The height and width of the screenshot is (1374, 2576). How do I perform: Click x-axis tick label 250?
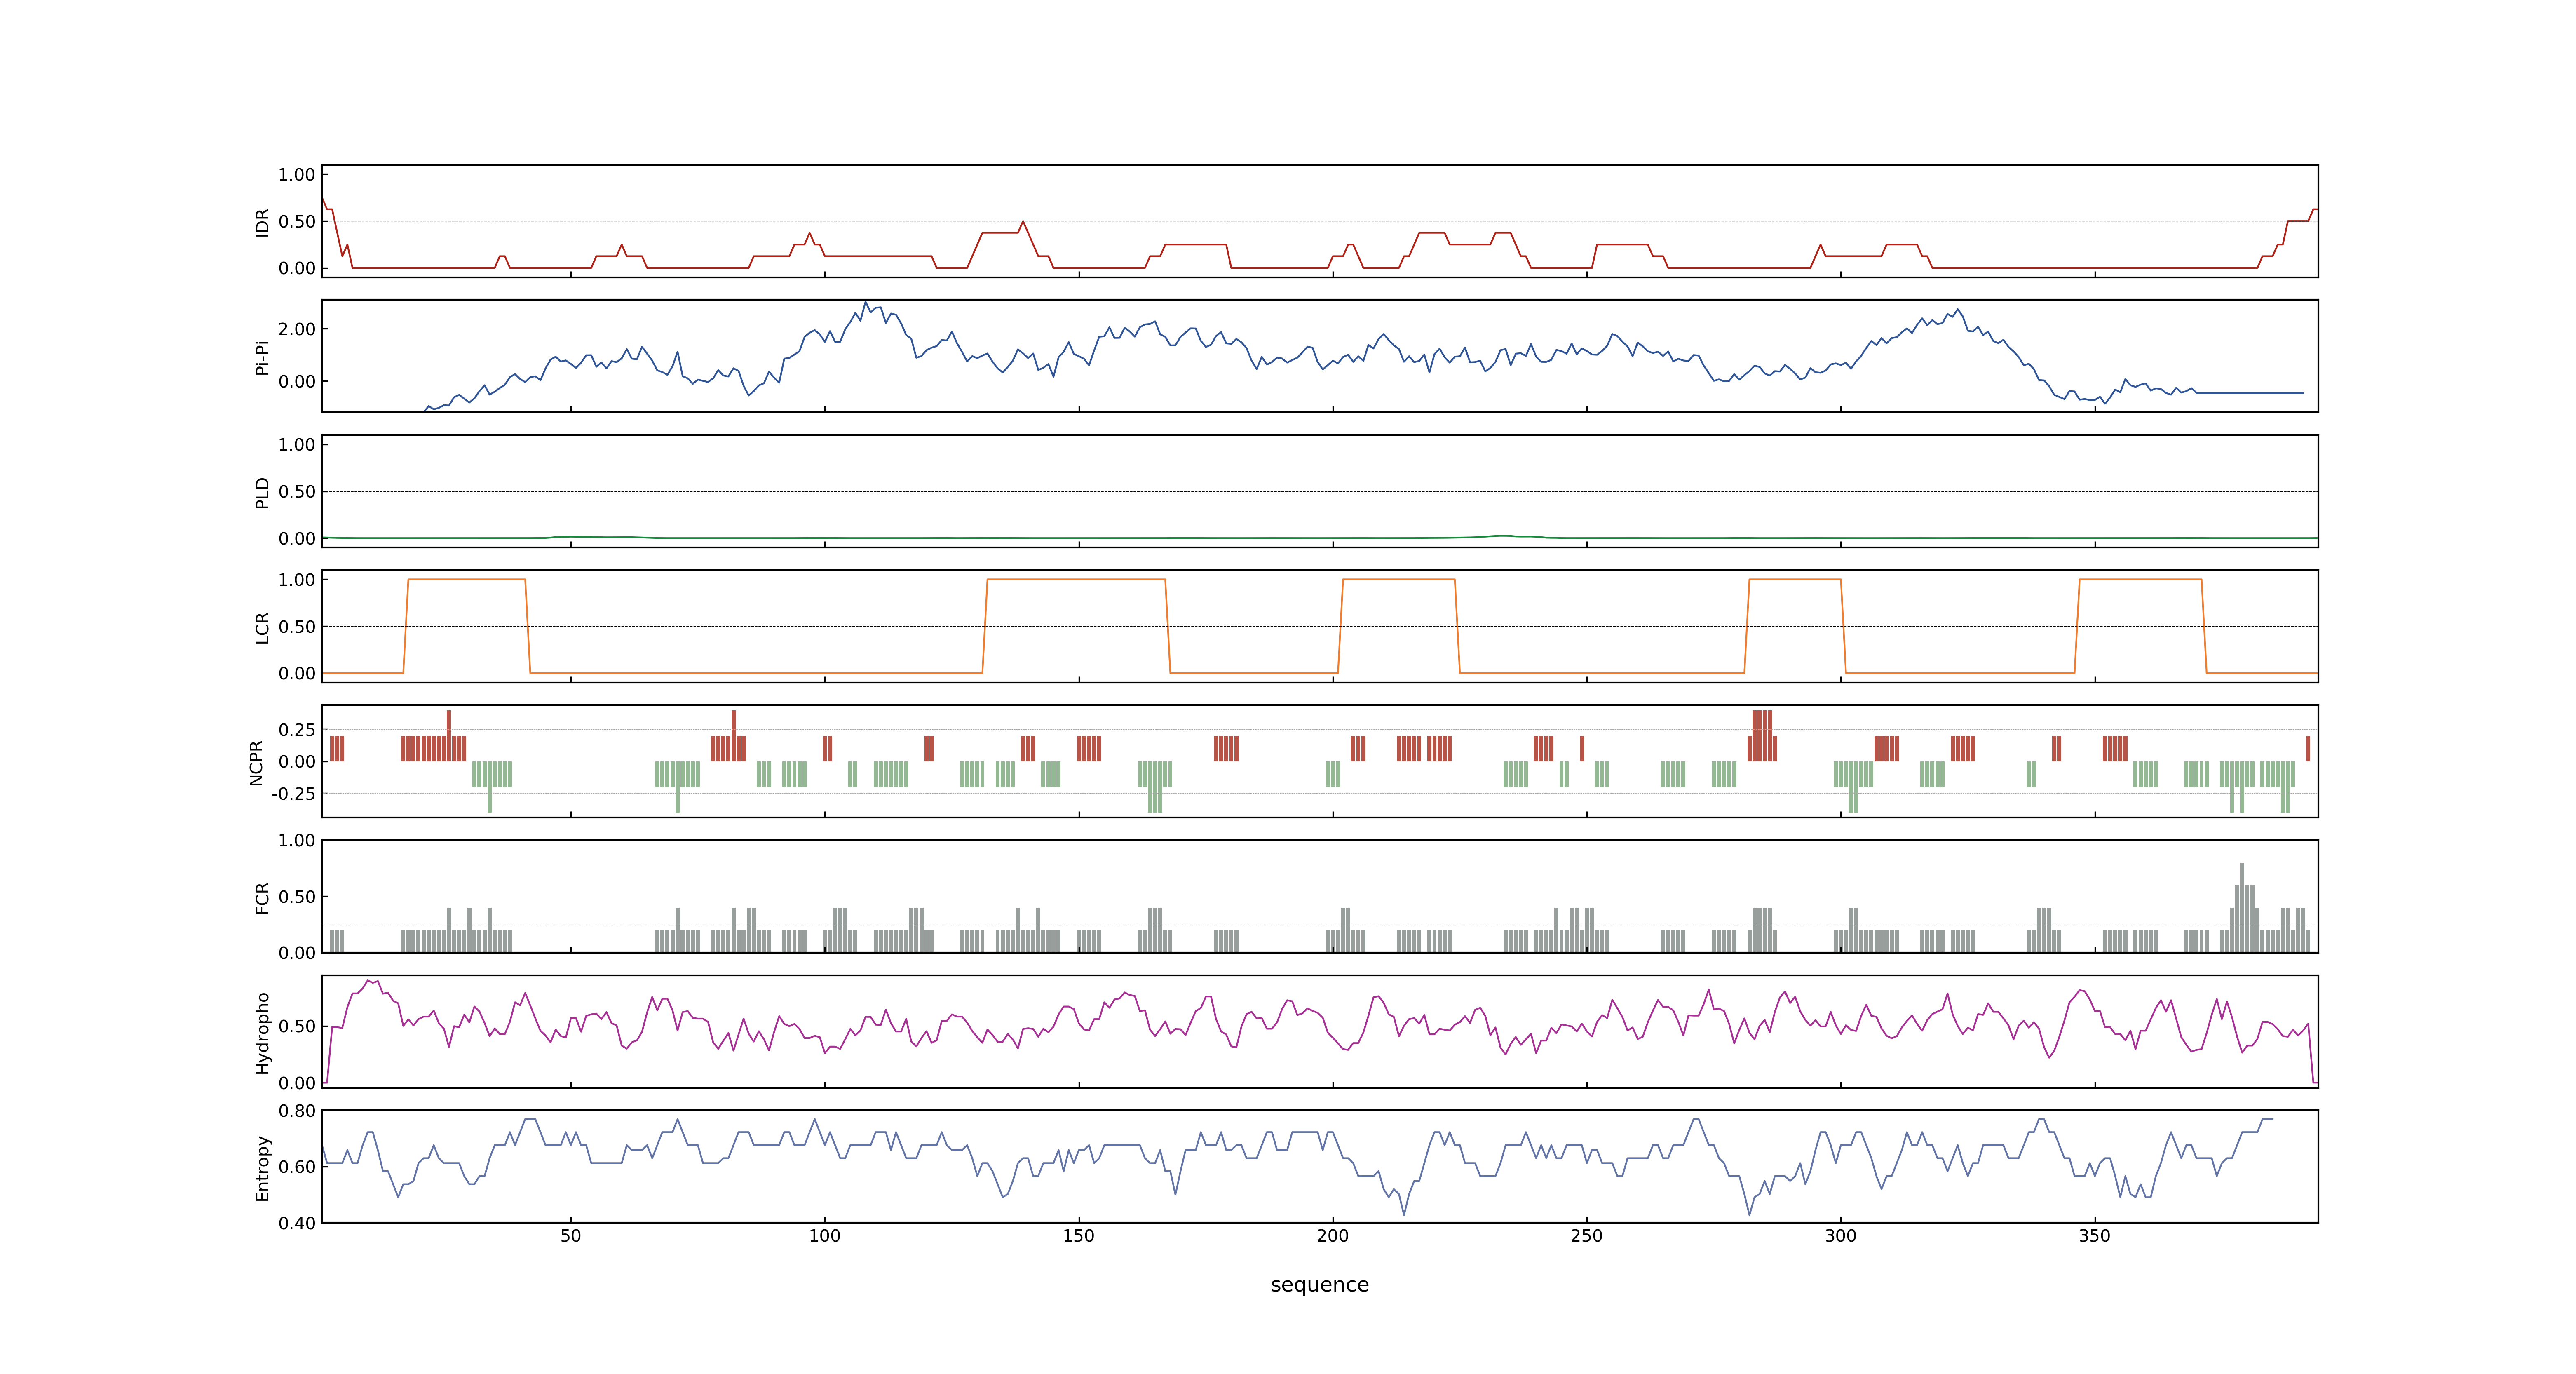(1586, 1236)
